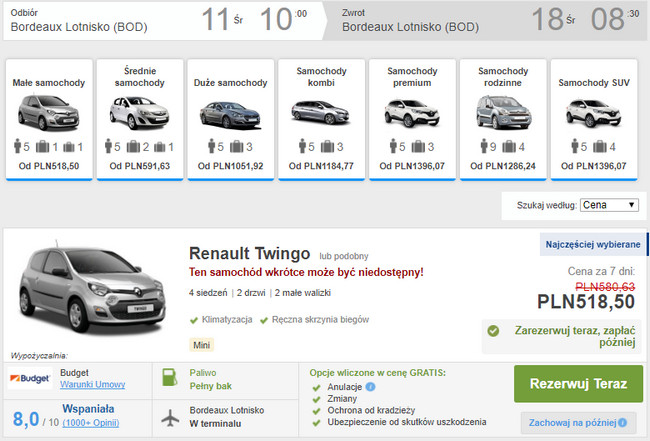Select the Samochody kombi category card
This screenshot has height=441, width=650.
pyautogui.click(x=321, y=120)
